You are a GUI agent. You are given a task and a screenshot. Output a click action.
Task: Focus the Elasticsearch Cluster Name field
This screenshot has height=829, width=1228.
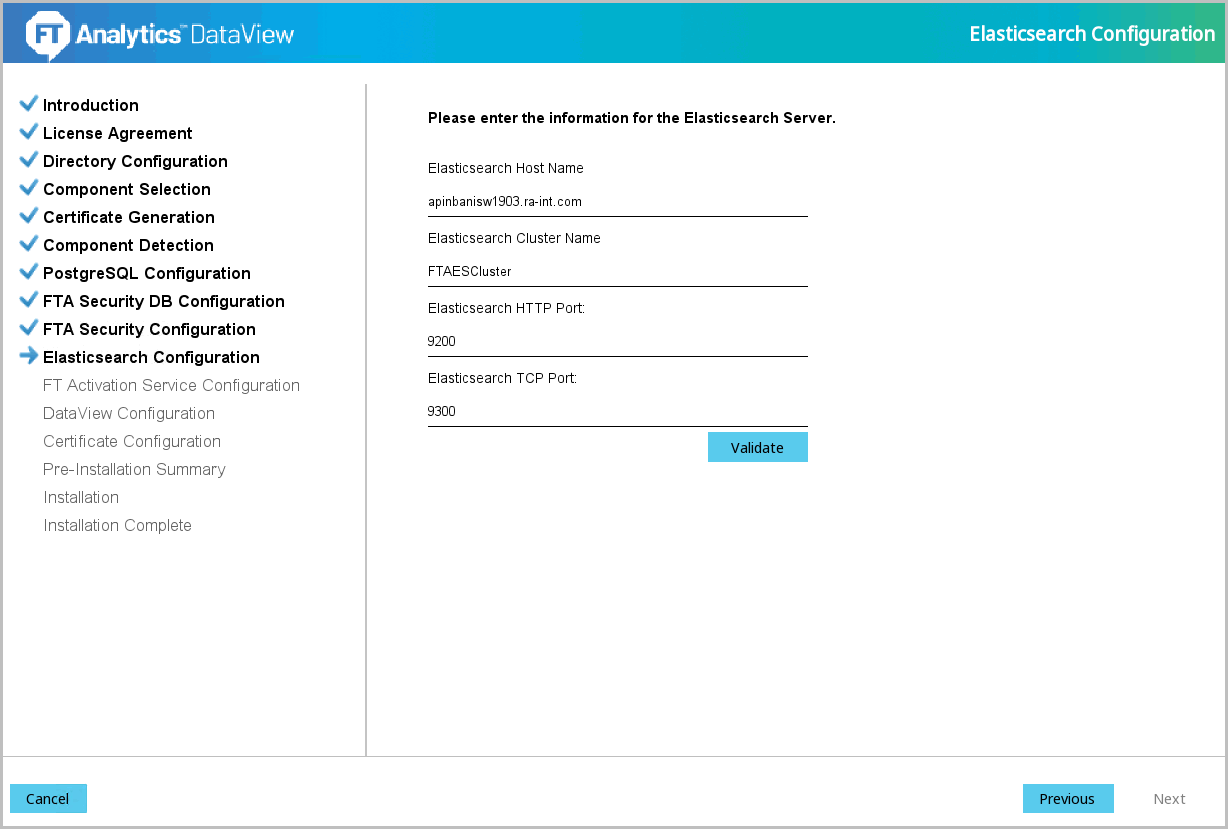[617, 272]
